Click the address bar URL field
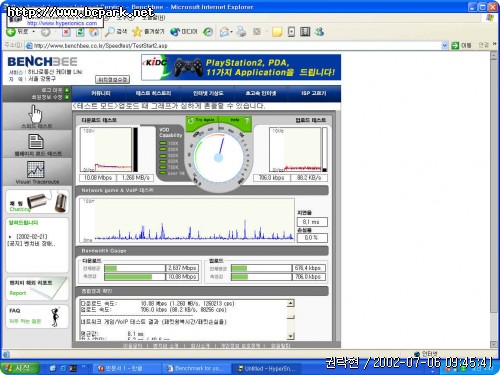500x375 pixels. tap(237, 45)
